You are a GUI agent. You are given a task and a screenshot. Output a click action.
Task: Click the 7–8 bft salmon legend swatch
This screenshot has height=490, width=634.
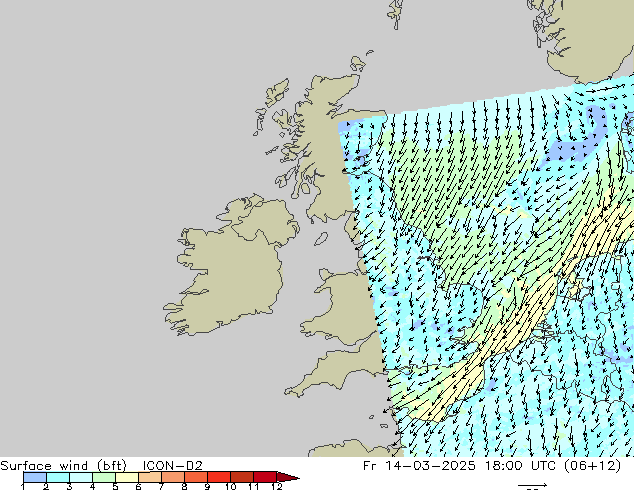click(x=173, y=477)
